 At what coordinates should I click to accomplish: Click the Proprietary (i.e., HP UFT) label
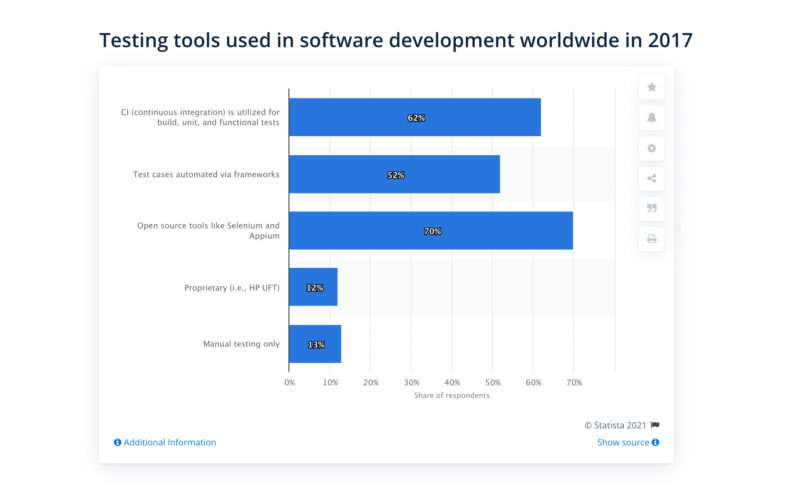tap(232, 288)
